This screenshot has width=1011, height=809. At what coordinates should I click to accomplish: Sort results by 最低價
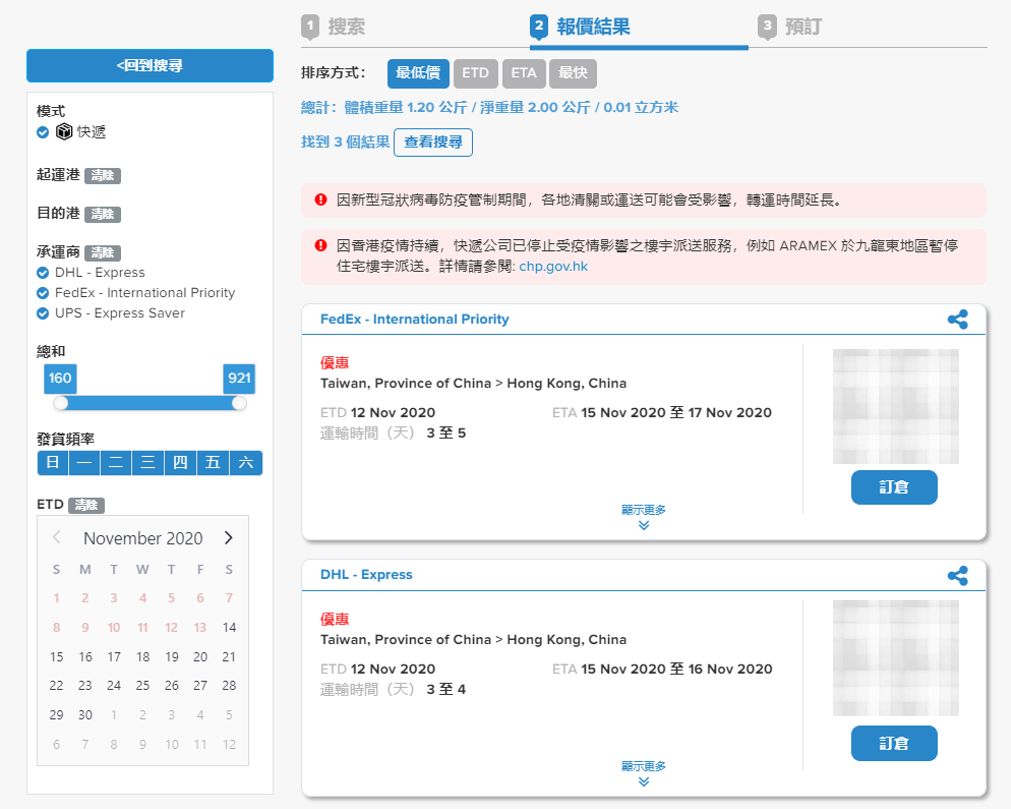[x=418, y=73]
